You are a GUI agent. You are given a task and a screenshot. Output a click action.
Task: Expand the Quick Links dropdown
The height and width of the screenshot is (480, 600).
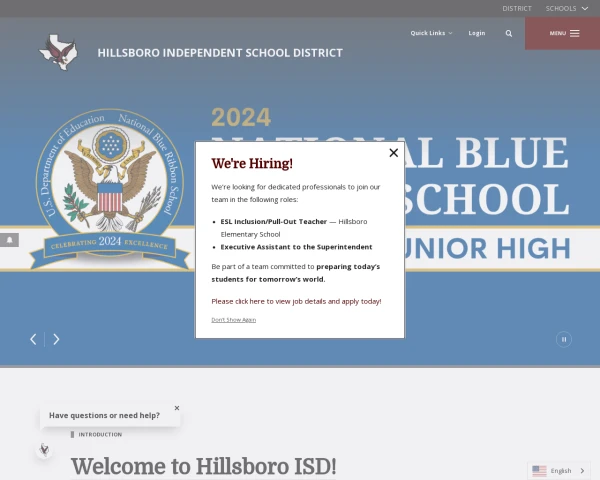pos(431,33)
